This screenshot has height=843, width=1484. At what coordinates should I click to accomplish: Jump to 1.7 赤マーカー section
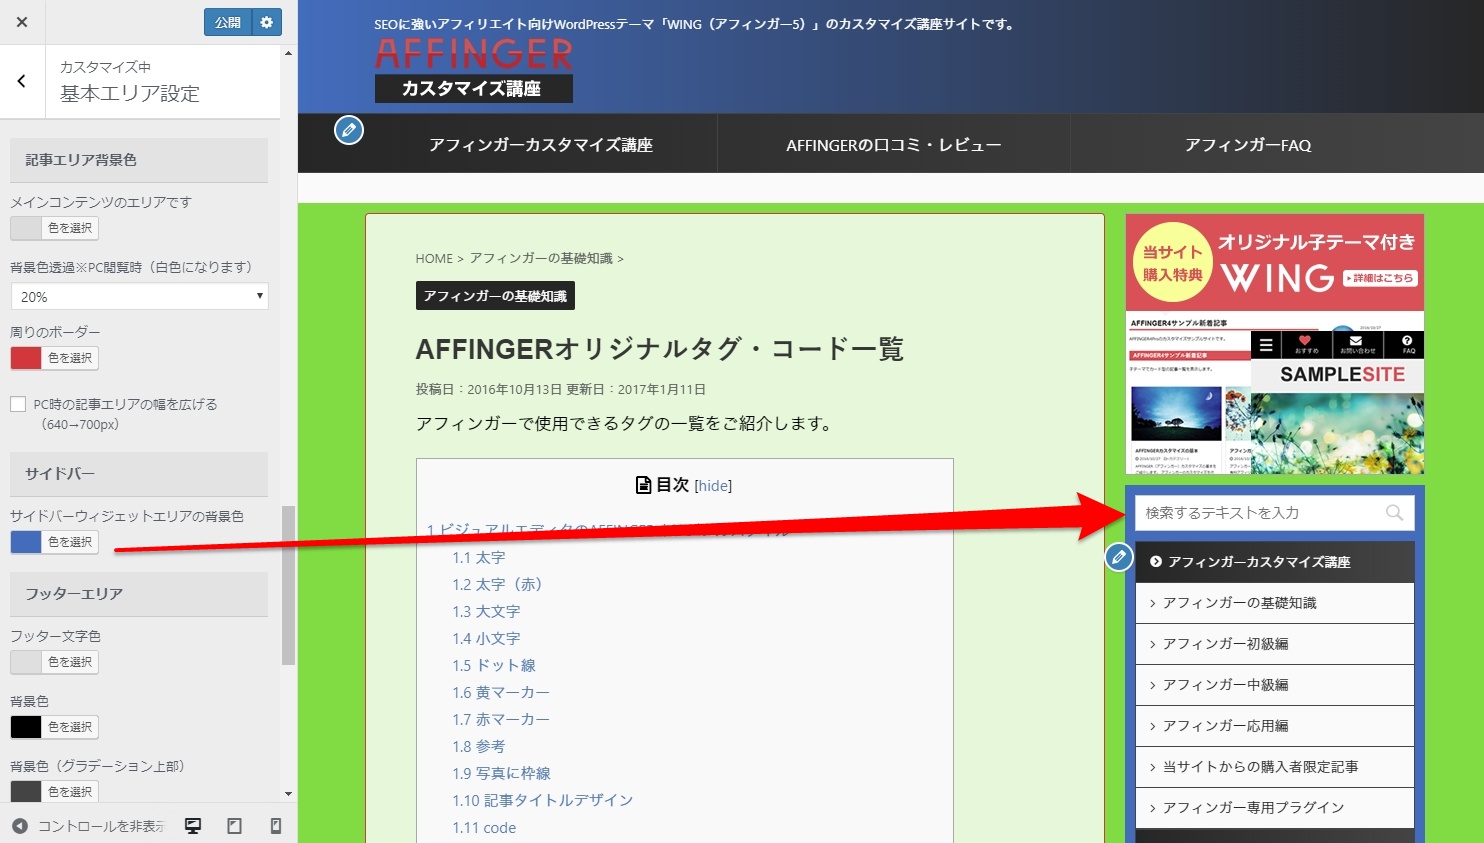501,719
